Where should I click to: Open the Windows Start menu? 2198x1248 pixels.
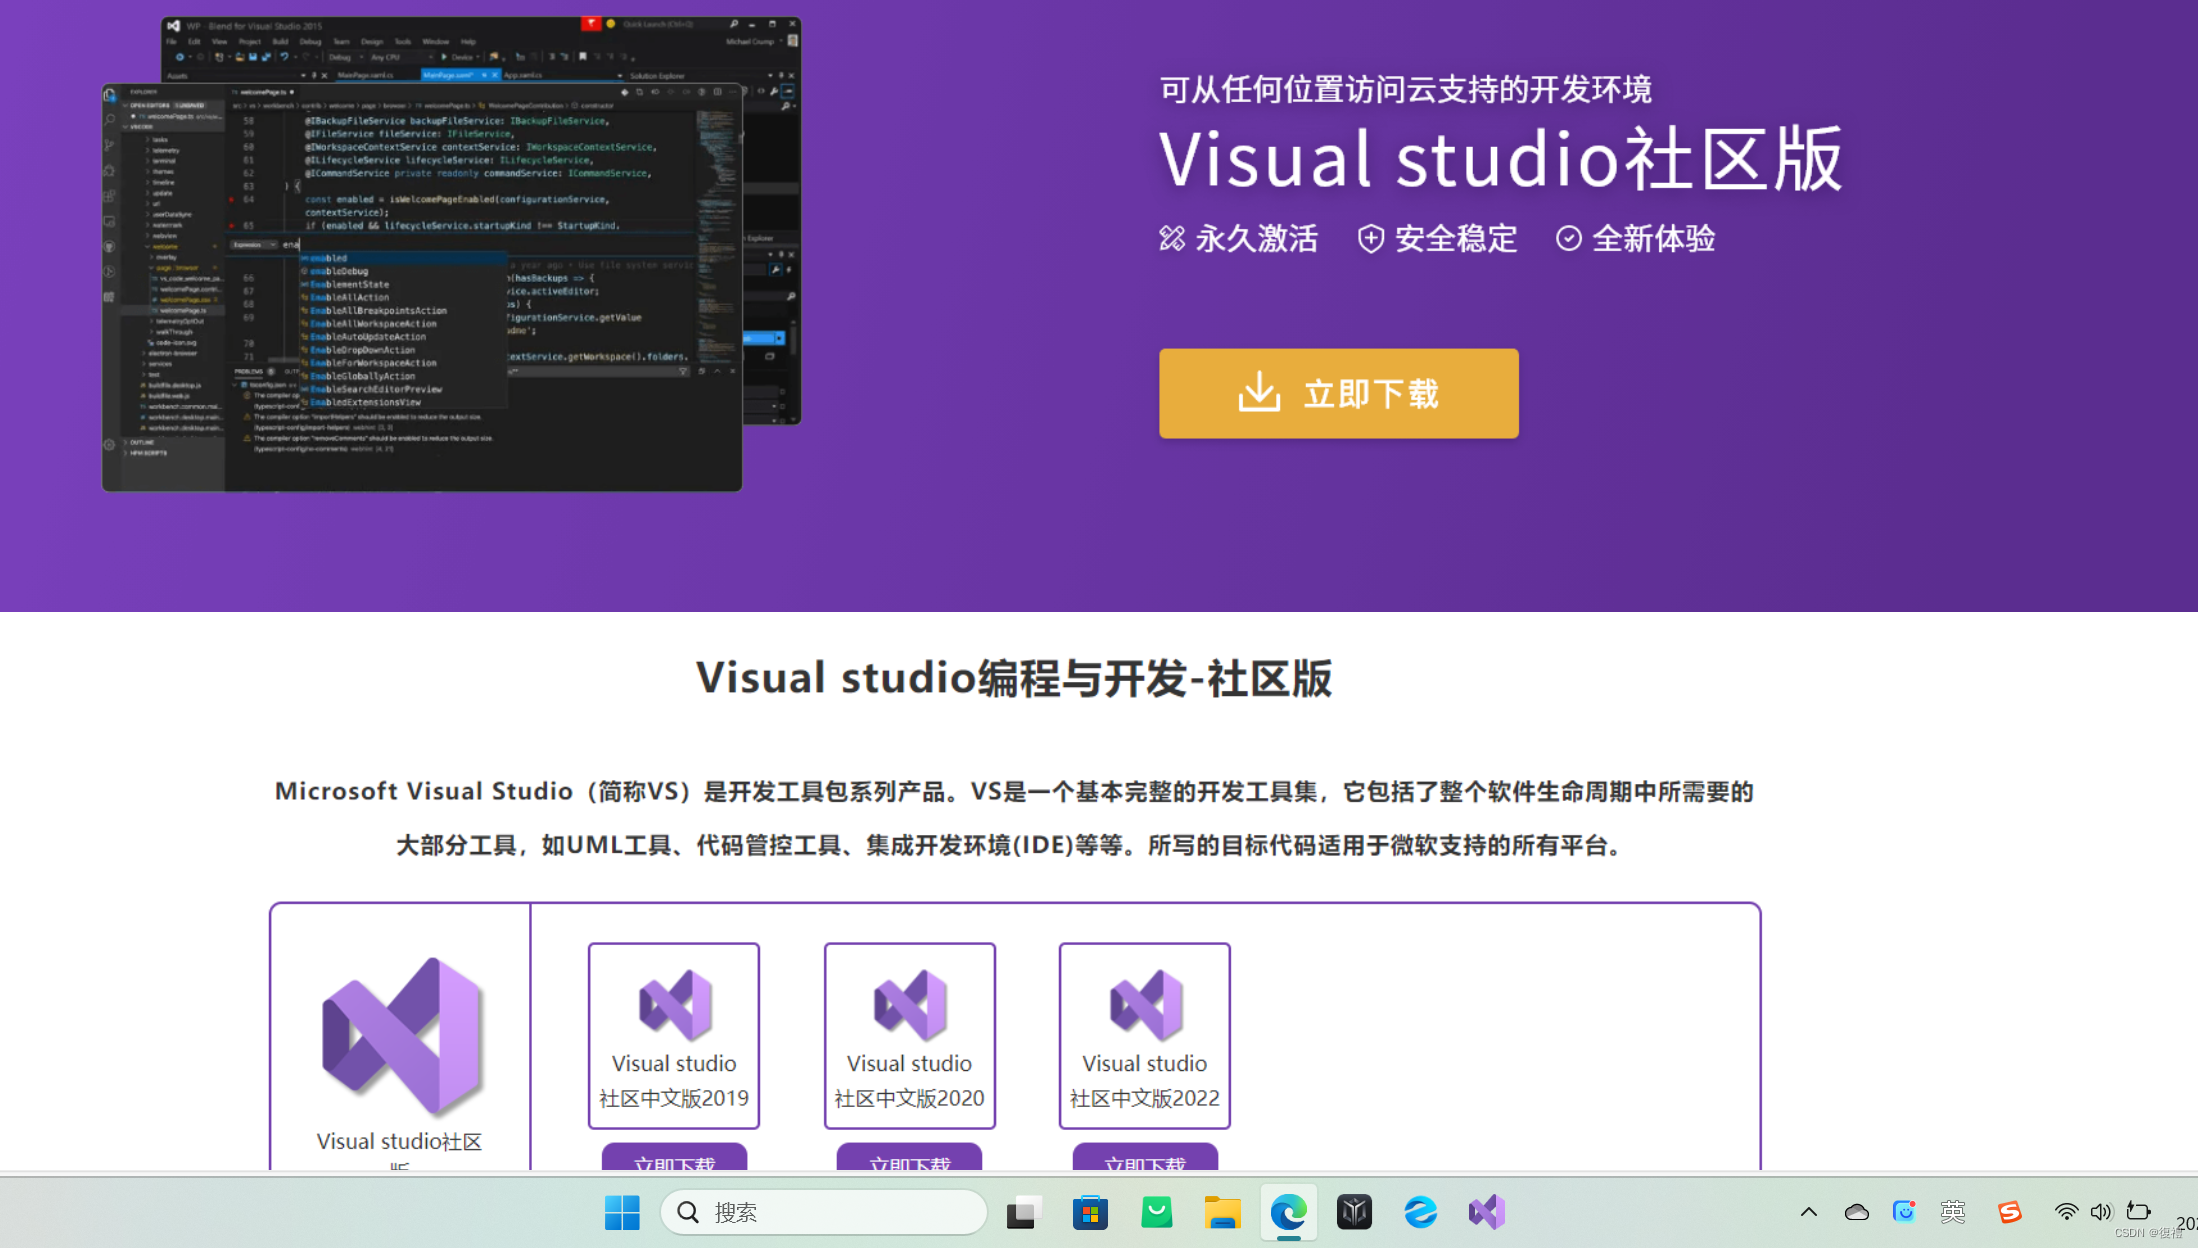coord(622,1212)
